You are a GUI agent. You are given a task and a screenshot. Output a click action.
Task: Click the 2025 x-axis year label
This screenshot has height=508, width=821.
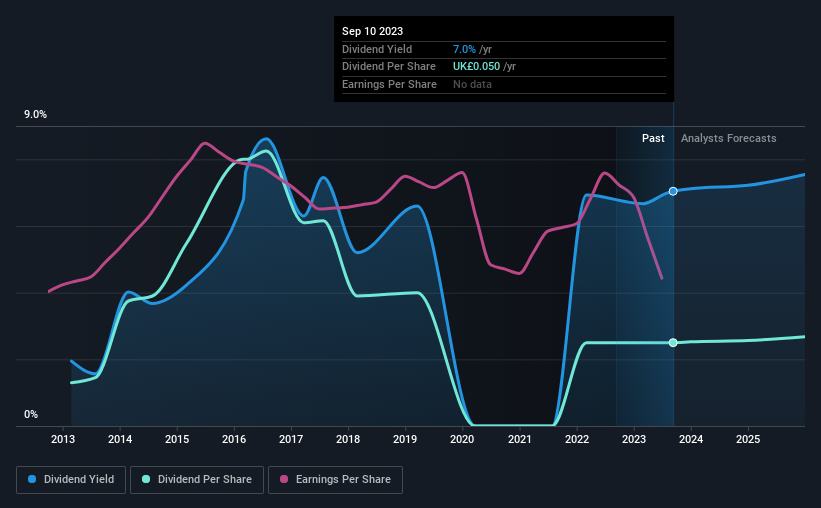click(748, 439)
